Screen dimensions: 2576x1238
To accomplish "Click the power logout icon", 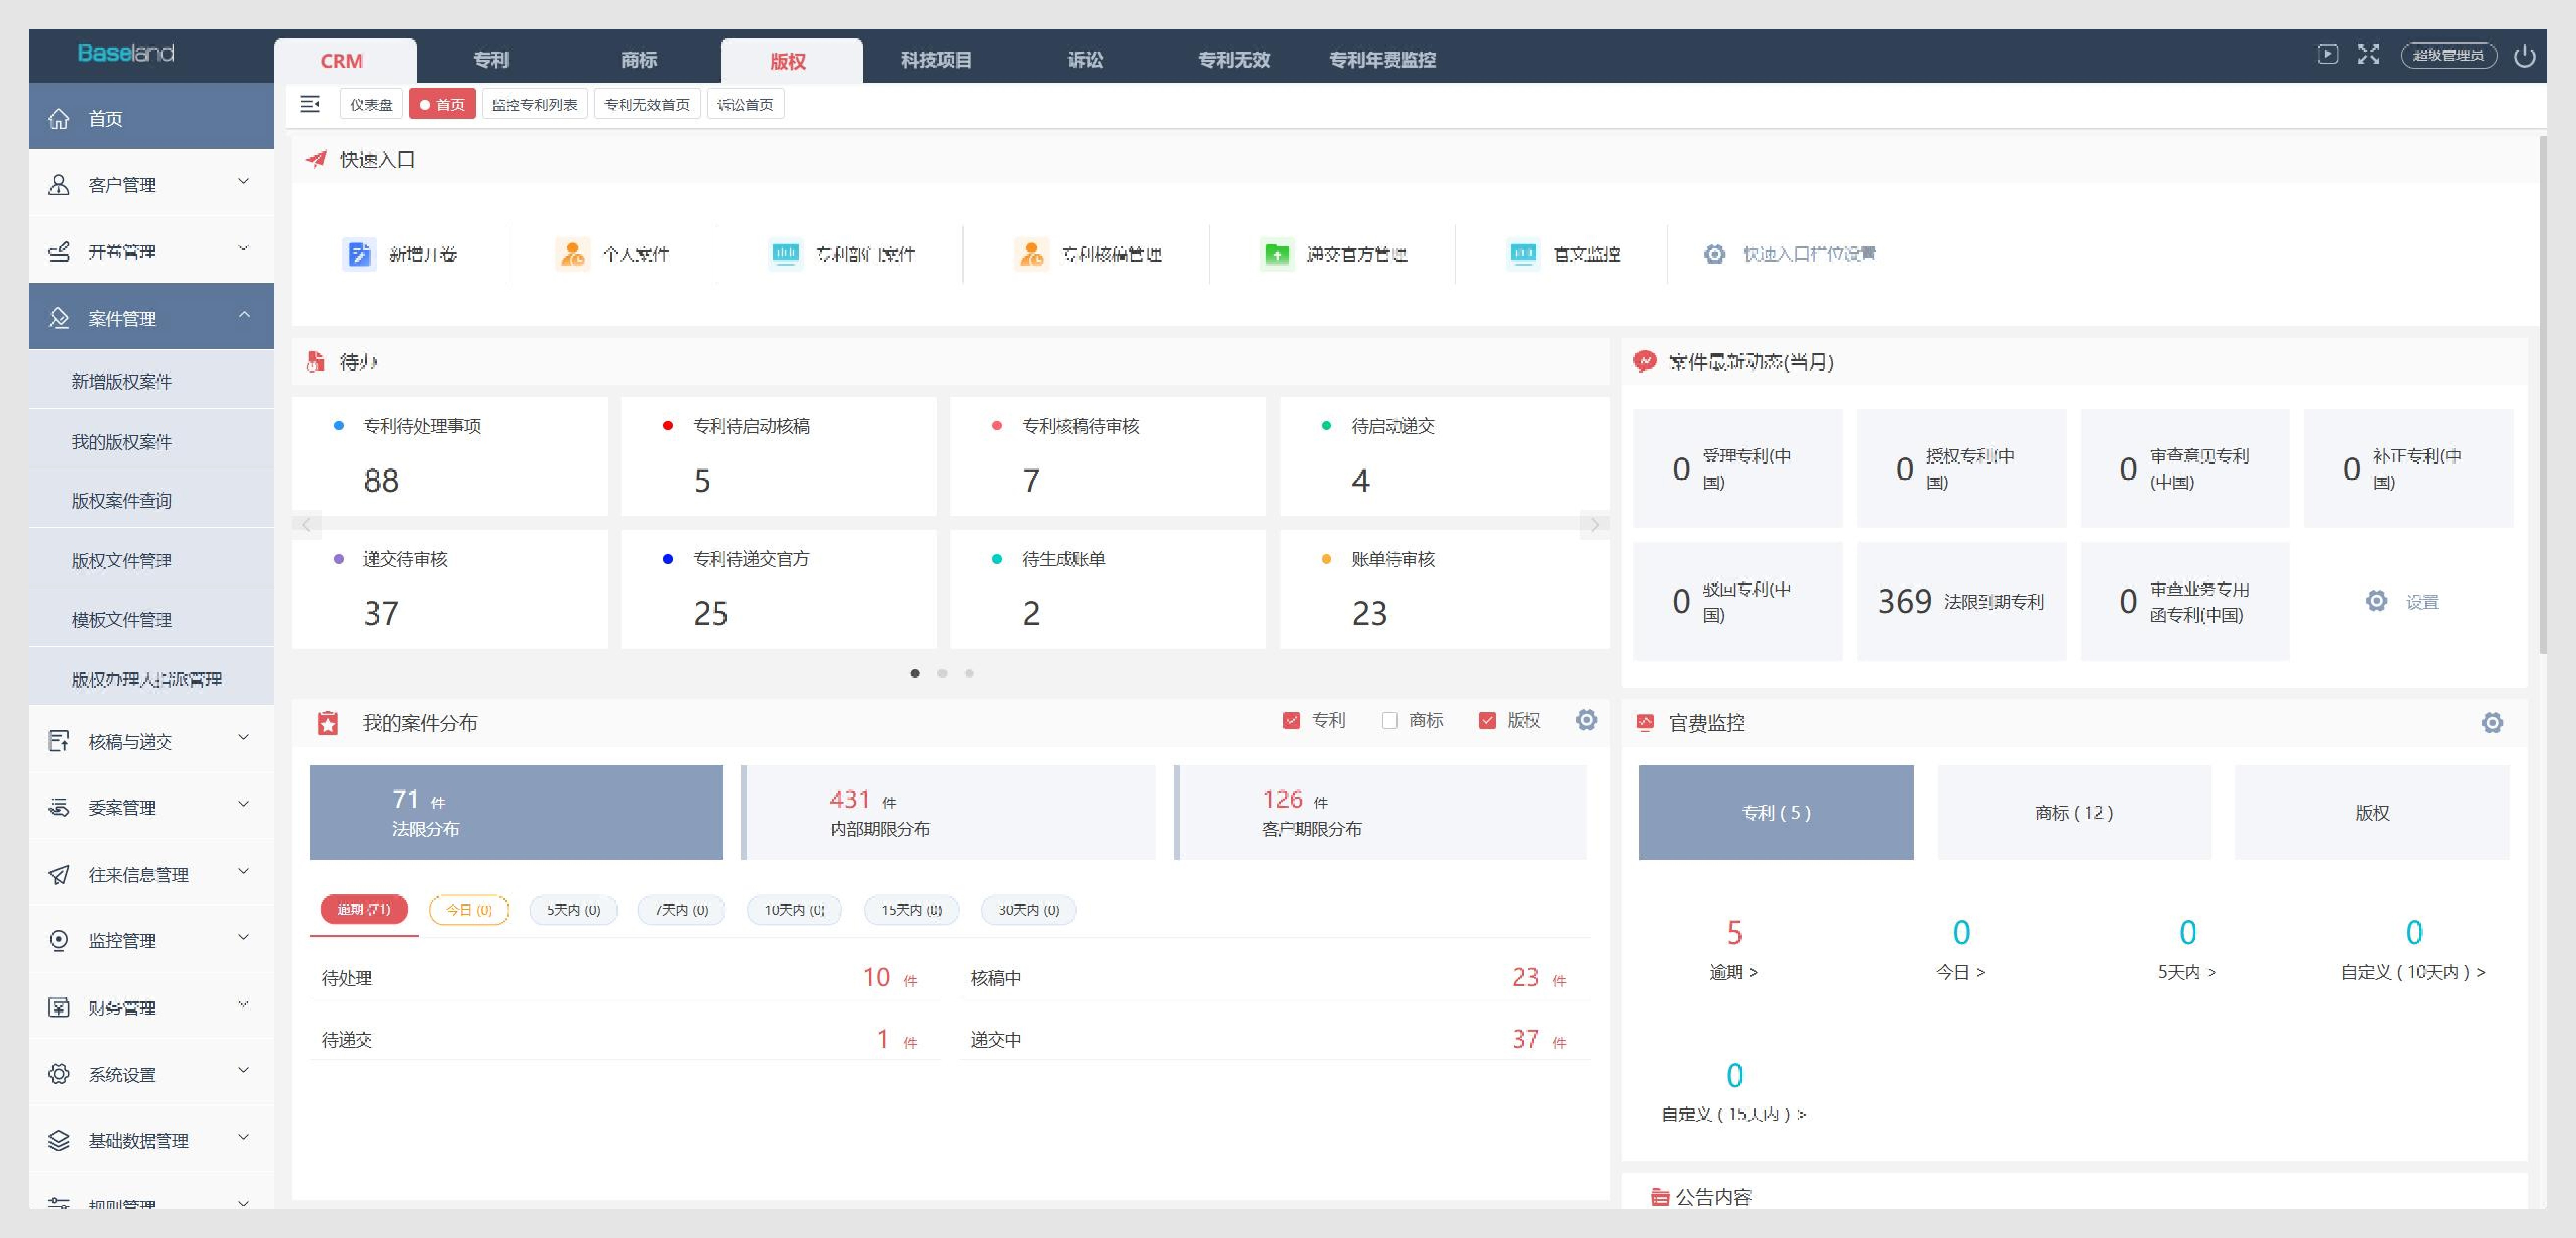I will 2524,56.
